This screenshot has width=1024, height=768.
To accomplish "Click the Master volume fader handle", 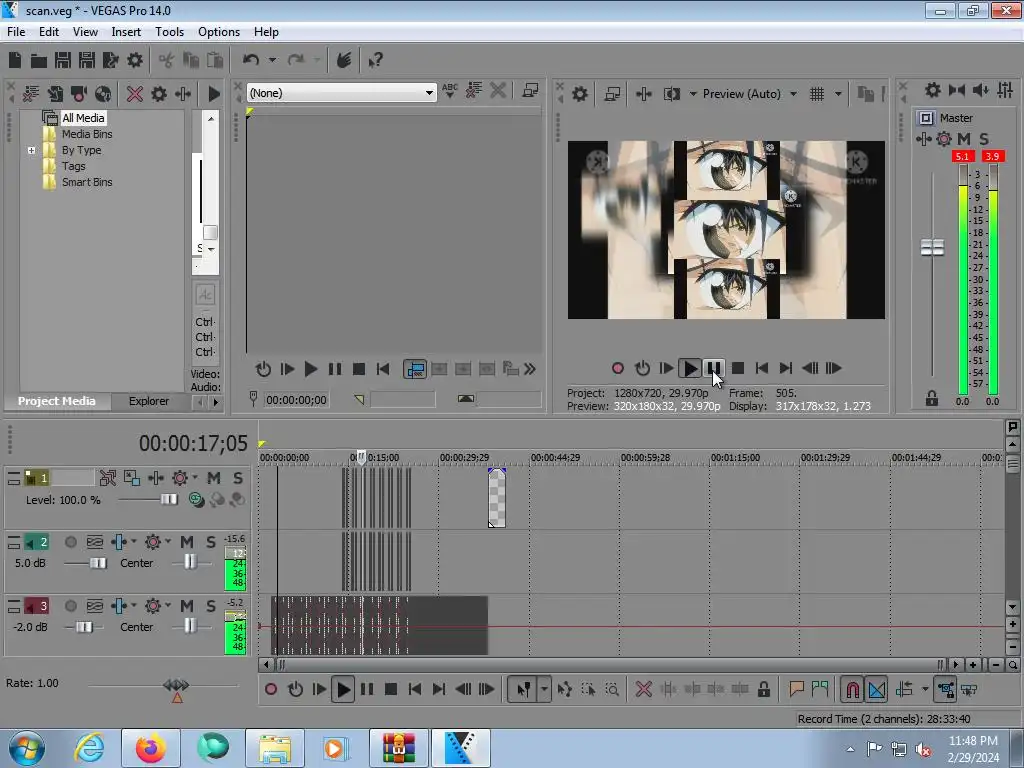I will tap(933, 248).
